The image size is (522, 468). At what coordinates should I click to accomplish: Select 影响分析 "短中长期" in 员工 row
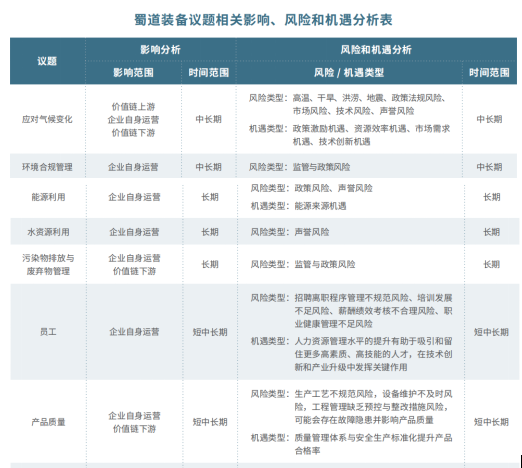[210, 332]
